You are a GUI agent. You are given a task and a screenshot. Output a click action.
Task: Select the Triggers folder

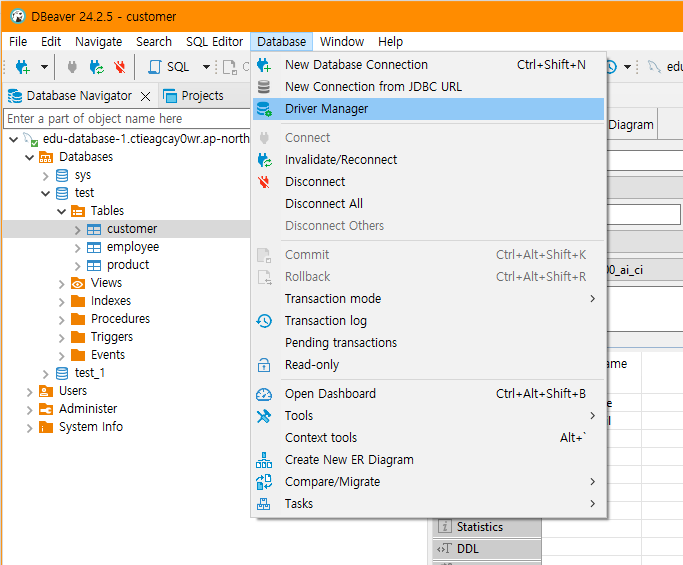pos(112,337)
